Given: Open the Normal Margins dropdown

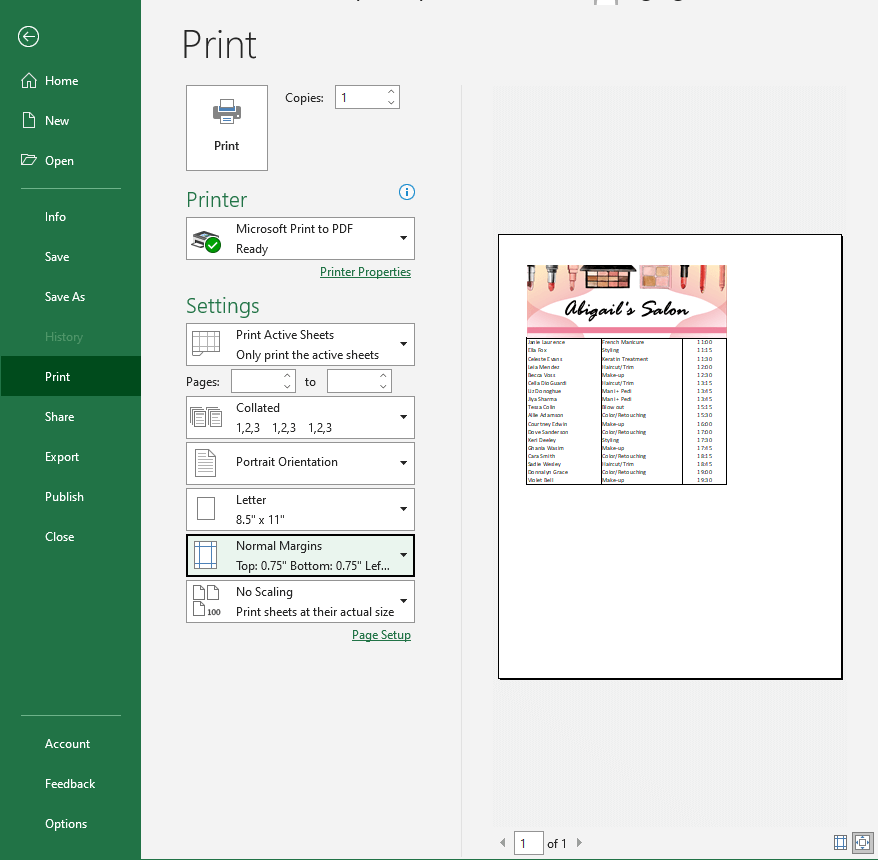Looking at the screenshot, I should point(300,555).
